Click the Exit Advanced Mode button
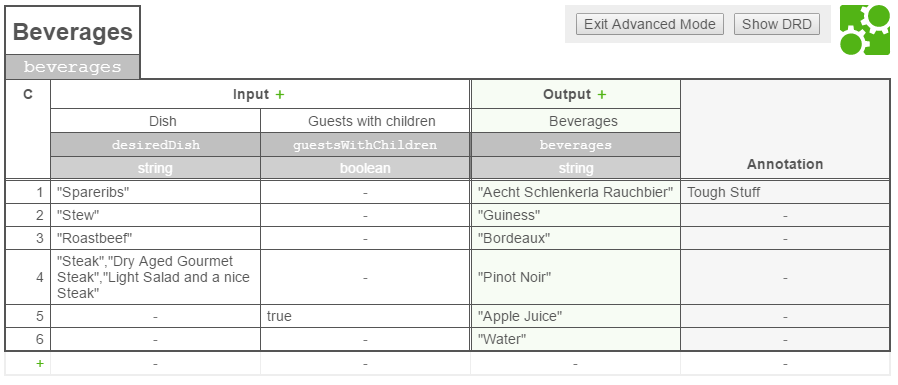The height and width of the screenshot is (385, 898). [x=649, y=24]
